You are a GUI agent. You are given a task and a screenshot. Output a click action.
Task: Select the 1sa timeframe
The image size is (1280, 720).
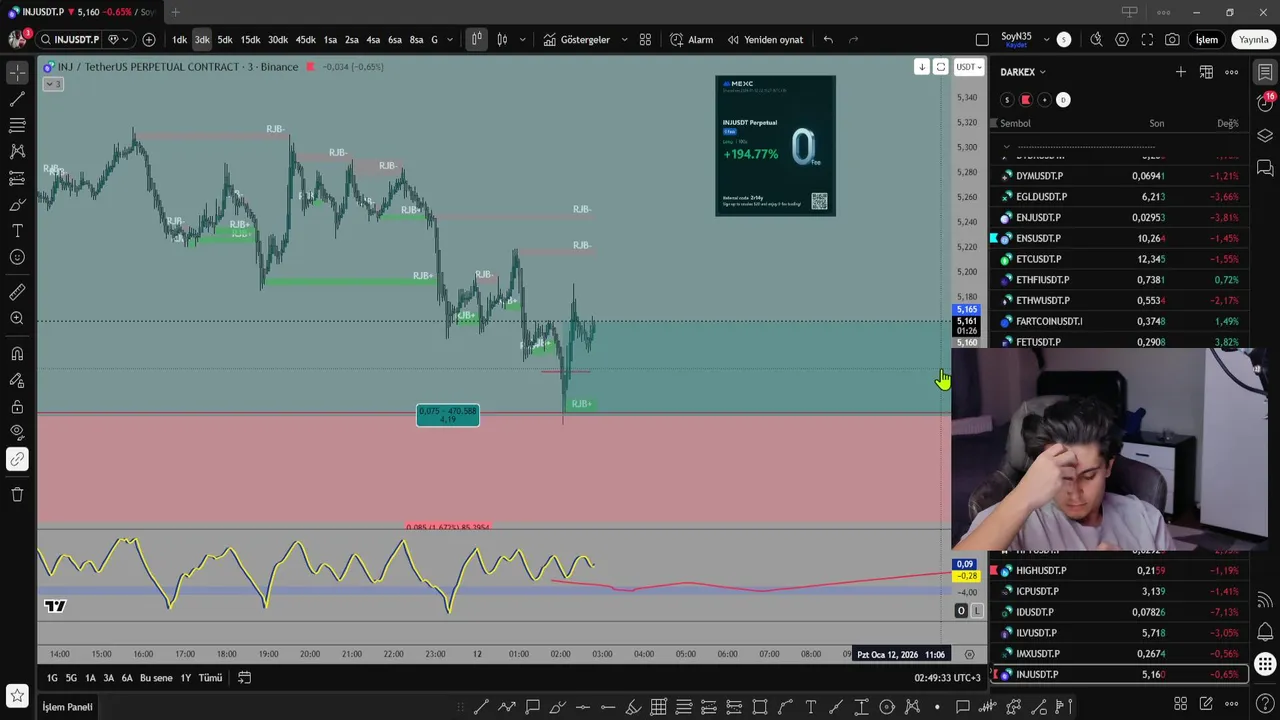pyautogui.click(x=330, y=40)
